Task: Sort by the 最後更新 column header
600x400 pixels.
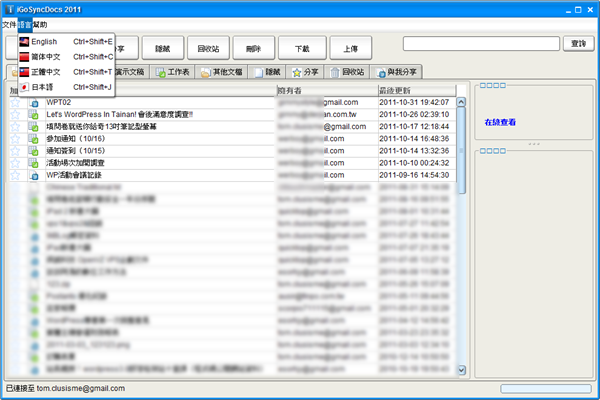Action: point(417,90)
